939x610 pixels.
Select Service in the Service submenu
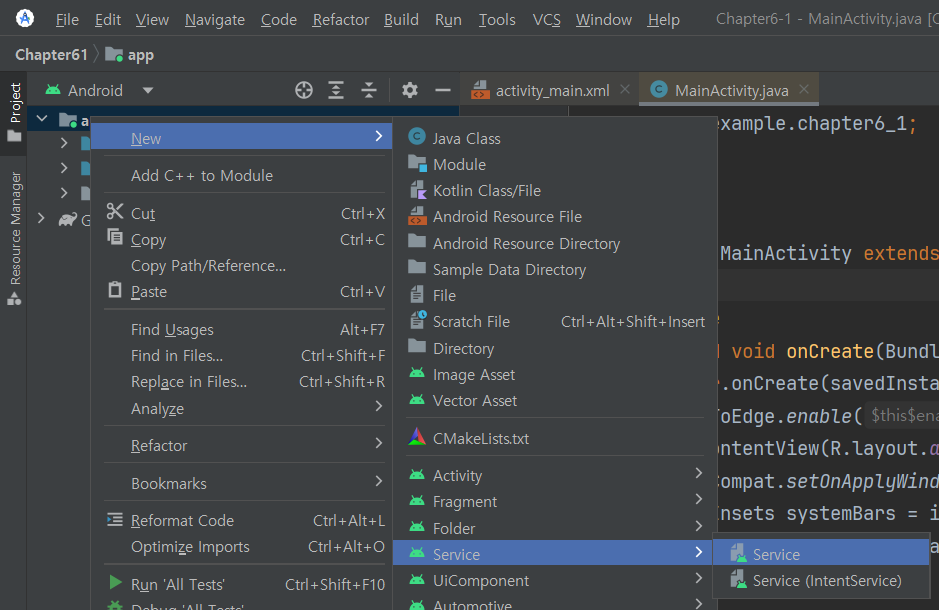pyautogui.click(x=821, y=554)
